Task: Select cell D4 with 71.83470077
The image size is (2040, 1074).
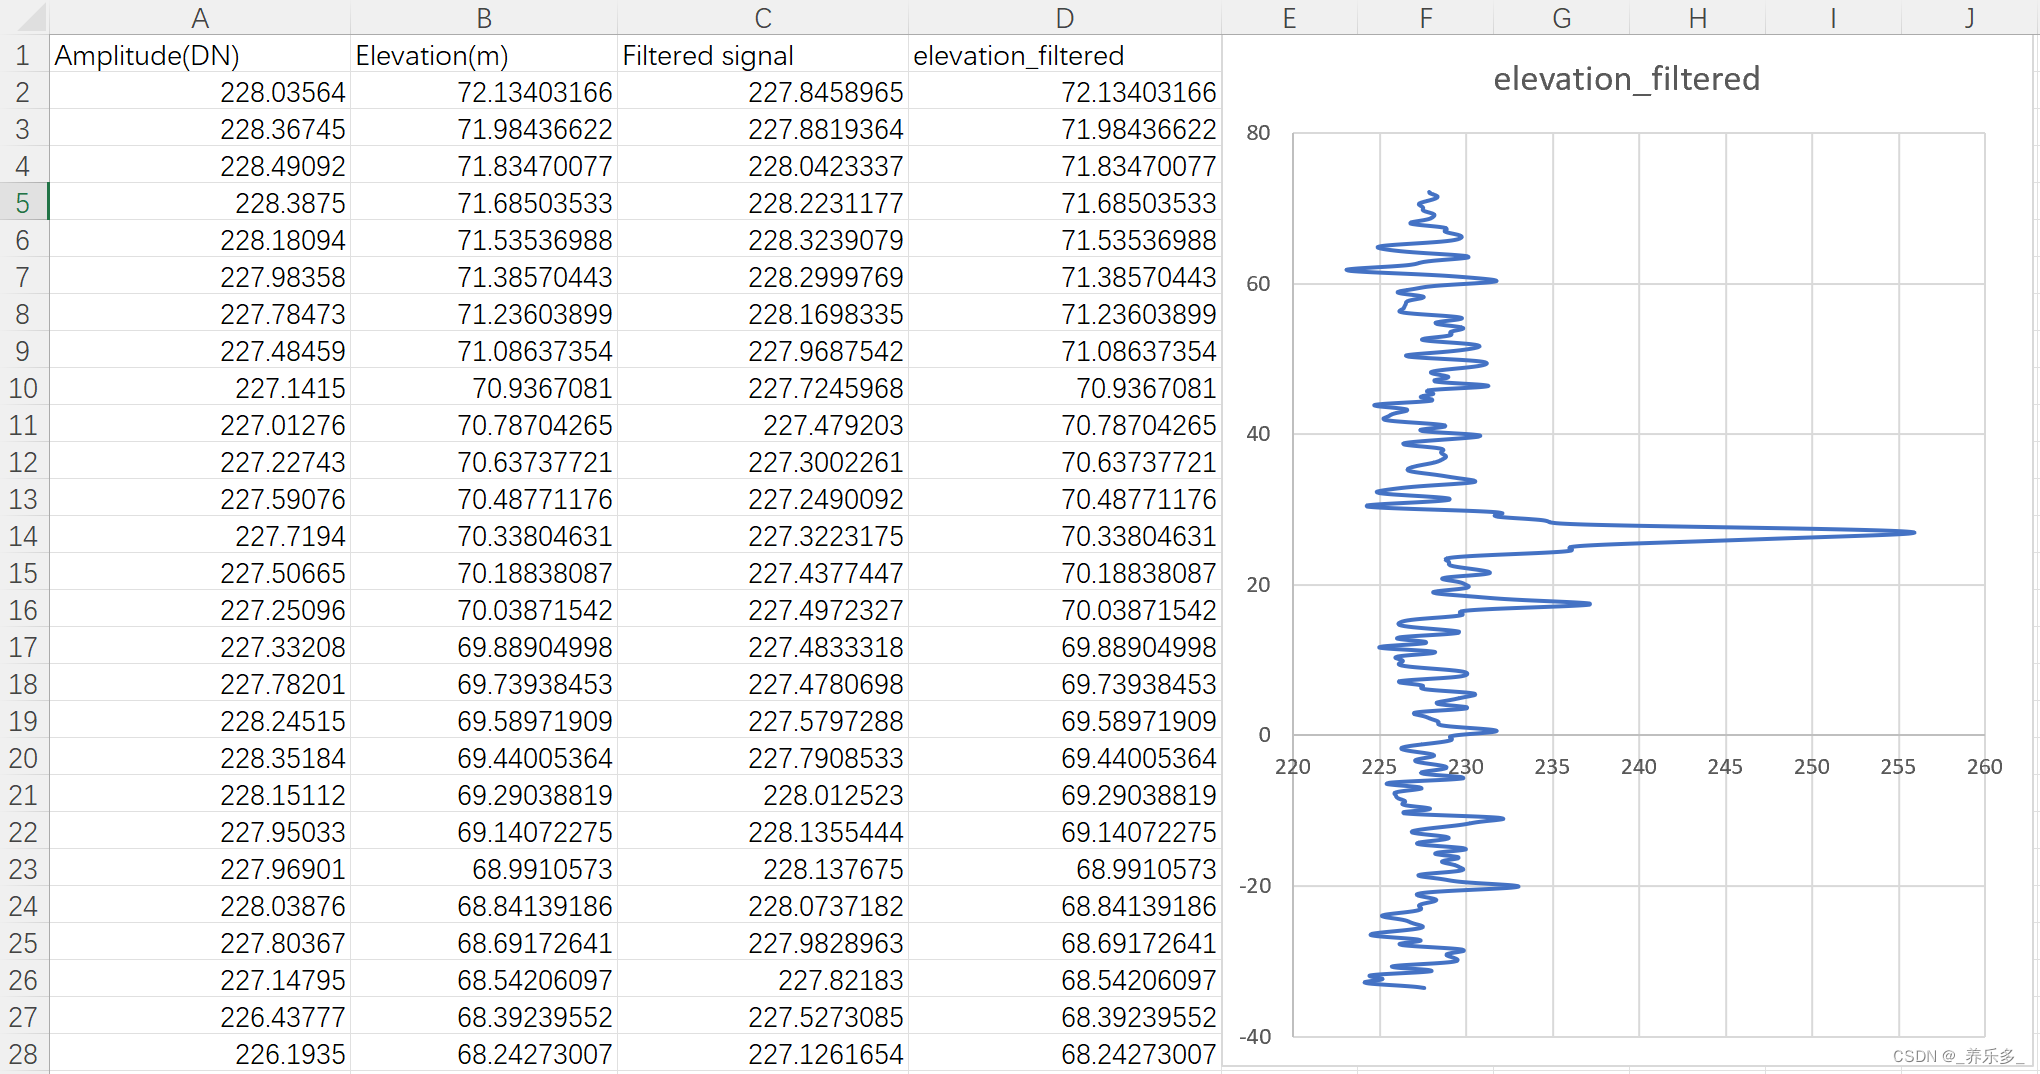Action: [x=1065, y=166]
